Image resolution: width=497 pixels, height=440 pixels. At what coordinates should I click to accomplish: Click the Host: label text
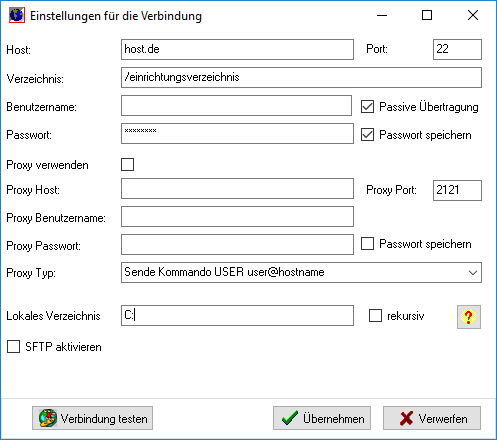(19, 50)
